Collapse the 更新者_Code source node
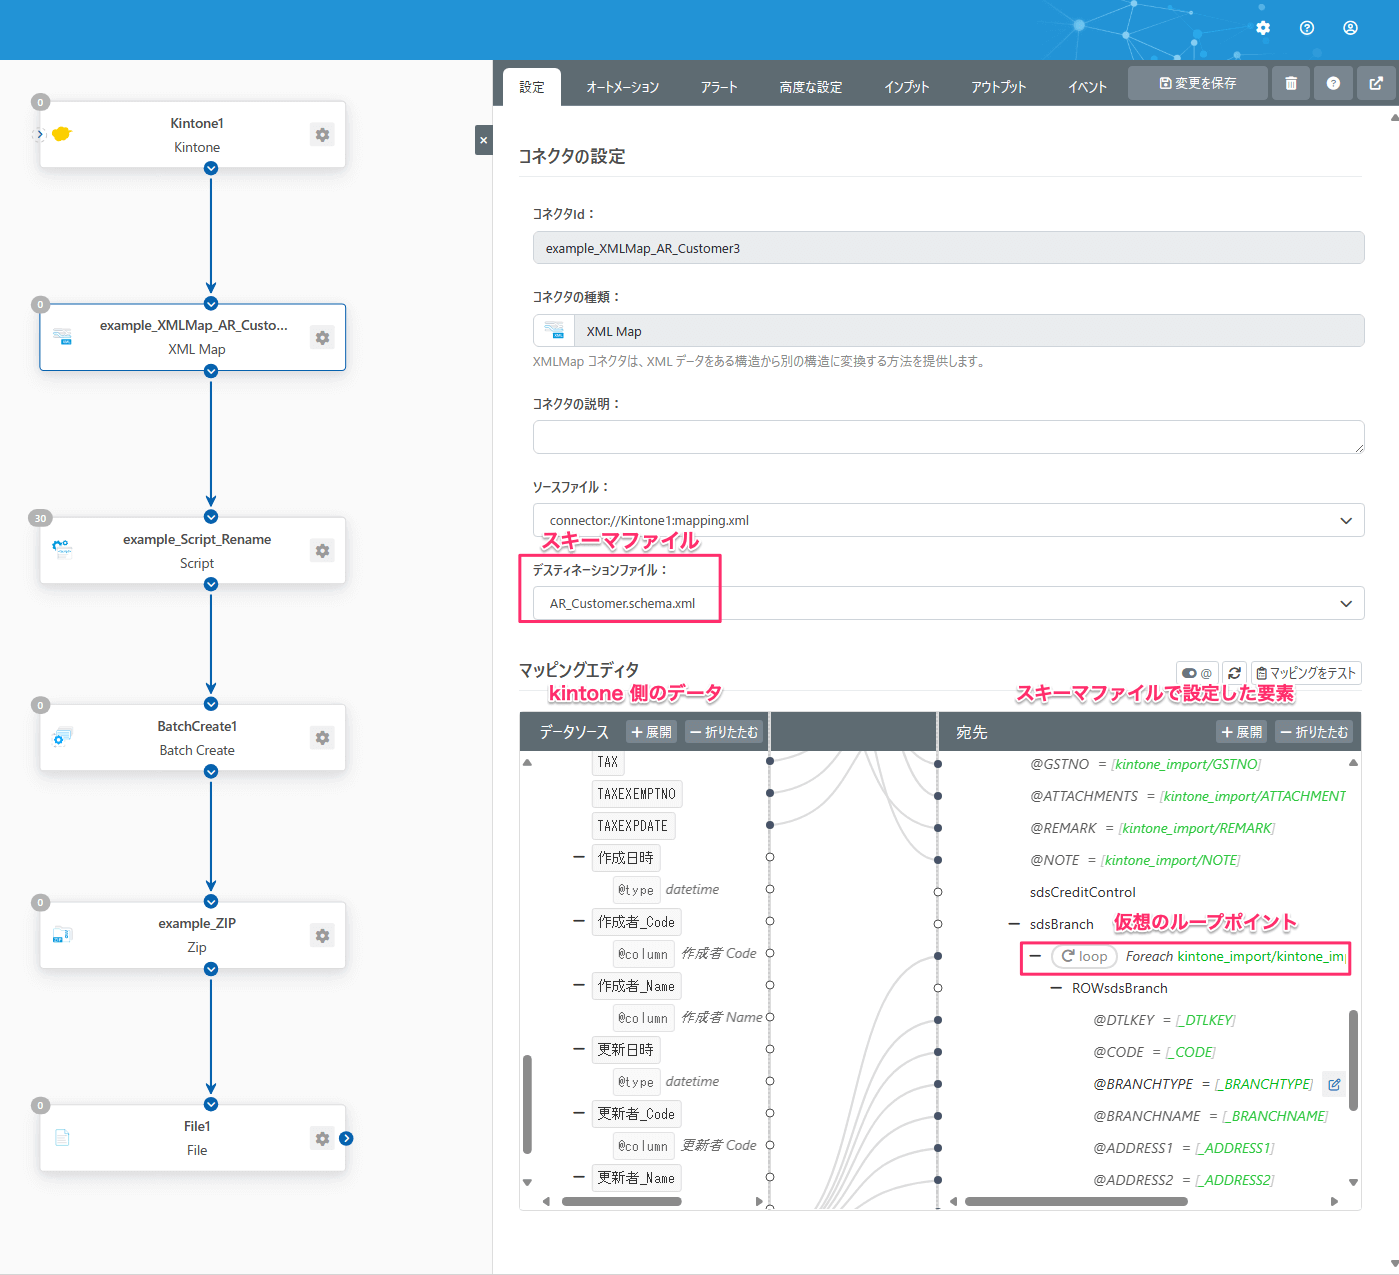1399x1275 pixels. [x=579, y=1113]
